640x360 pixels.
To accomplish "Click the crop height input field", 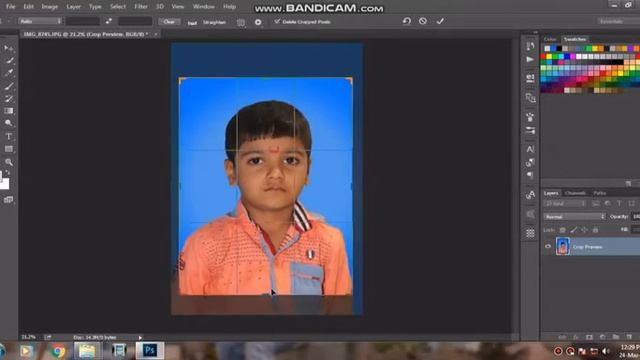I will coord(135,21).
